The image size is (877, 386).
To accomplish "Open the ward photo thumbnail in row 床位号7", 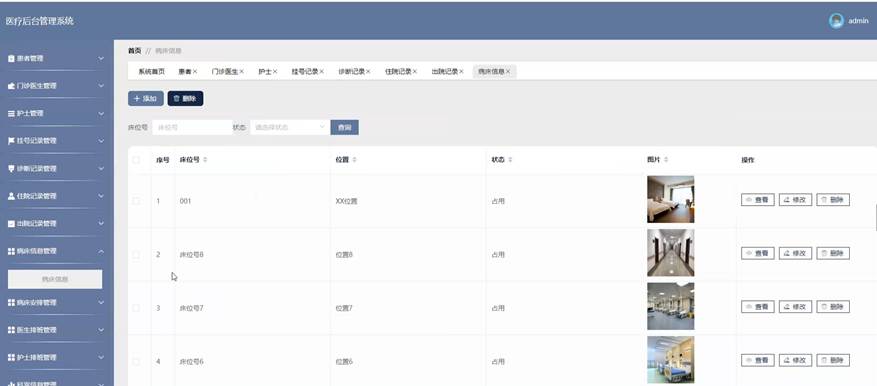I will tap(670, 306).
